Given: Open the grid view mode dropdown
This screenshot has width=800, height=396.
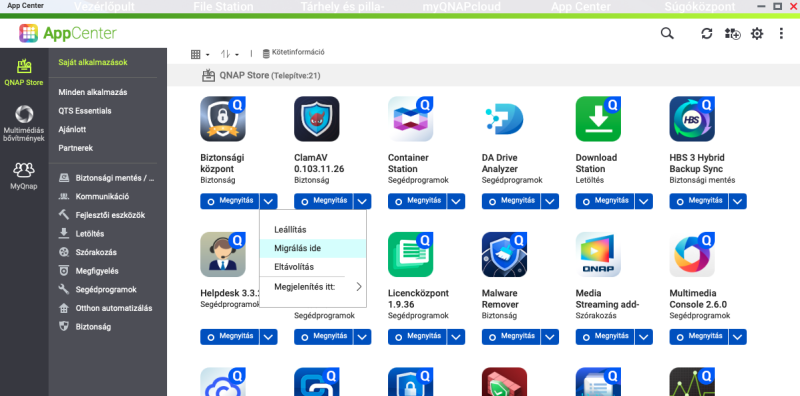Looking at the screenshot, I should pos(200,54).
